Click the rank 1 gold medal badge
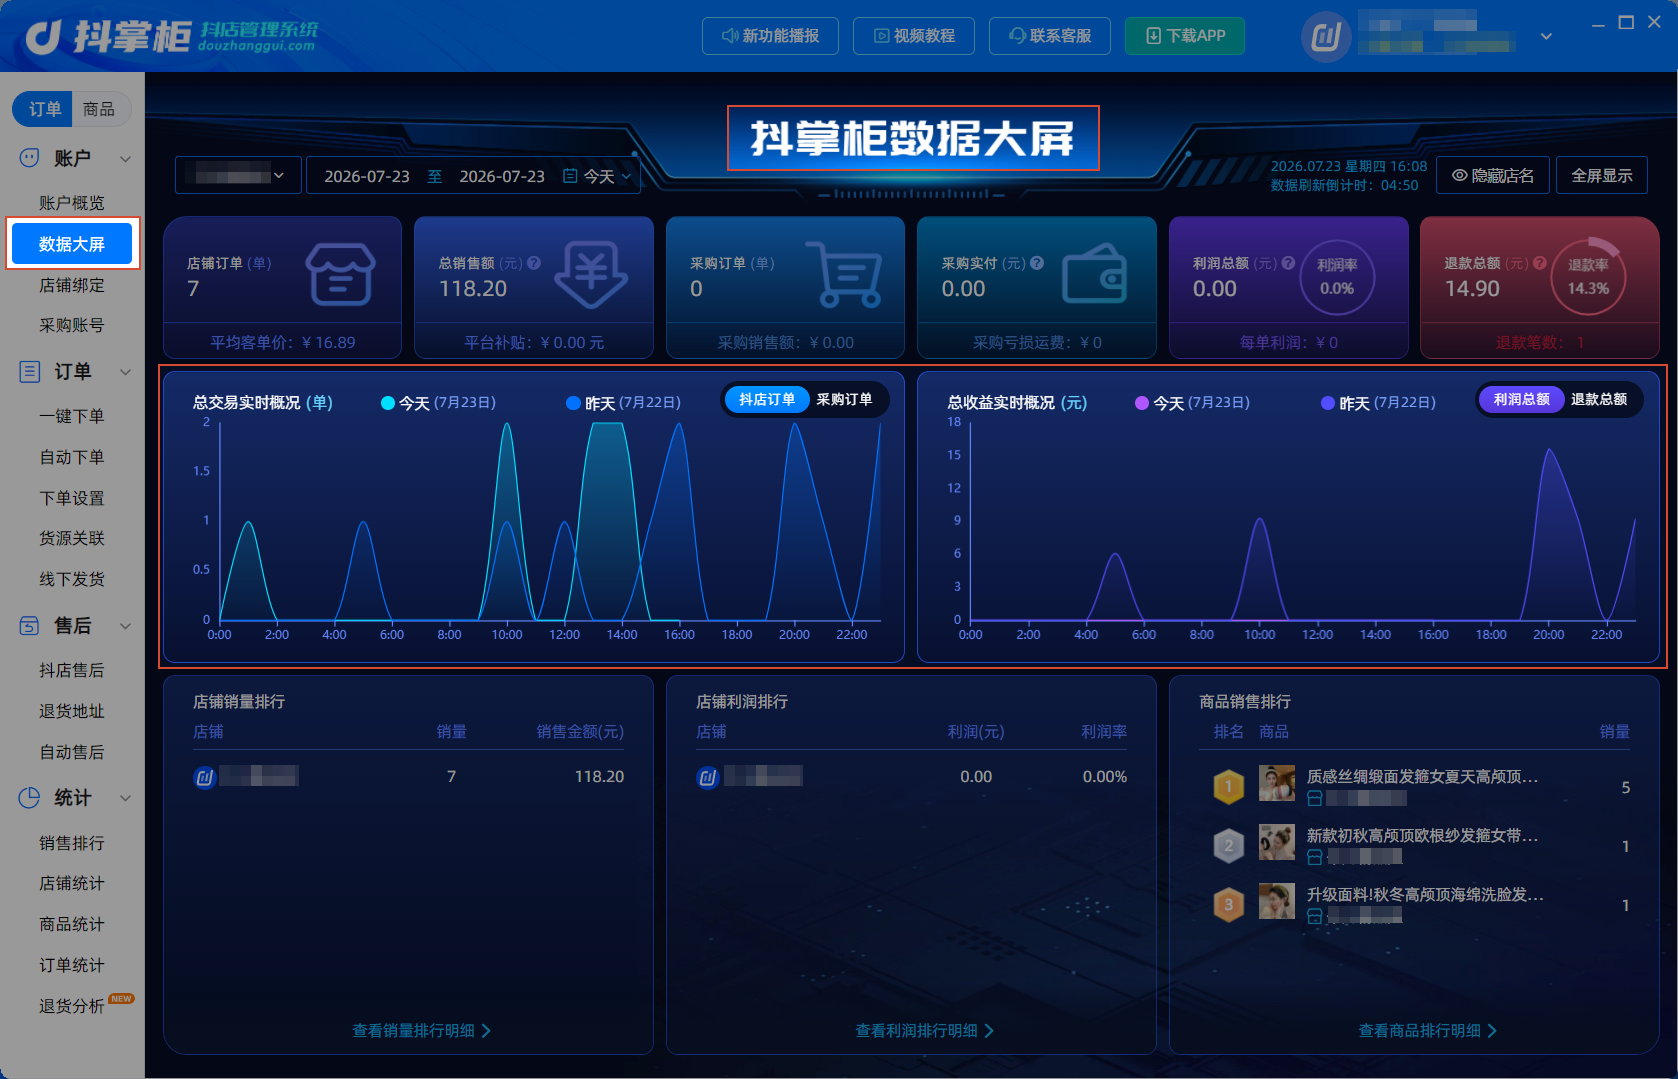The image size is (1678, 1079). (1228, 787)
